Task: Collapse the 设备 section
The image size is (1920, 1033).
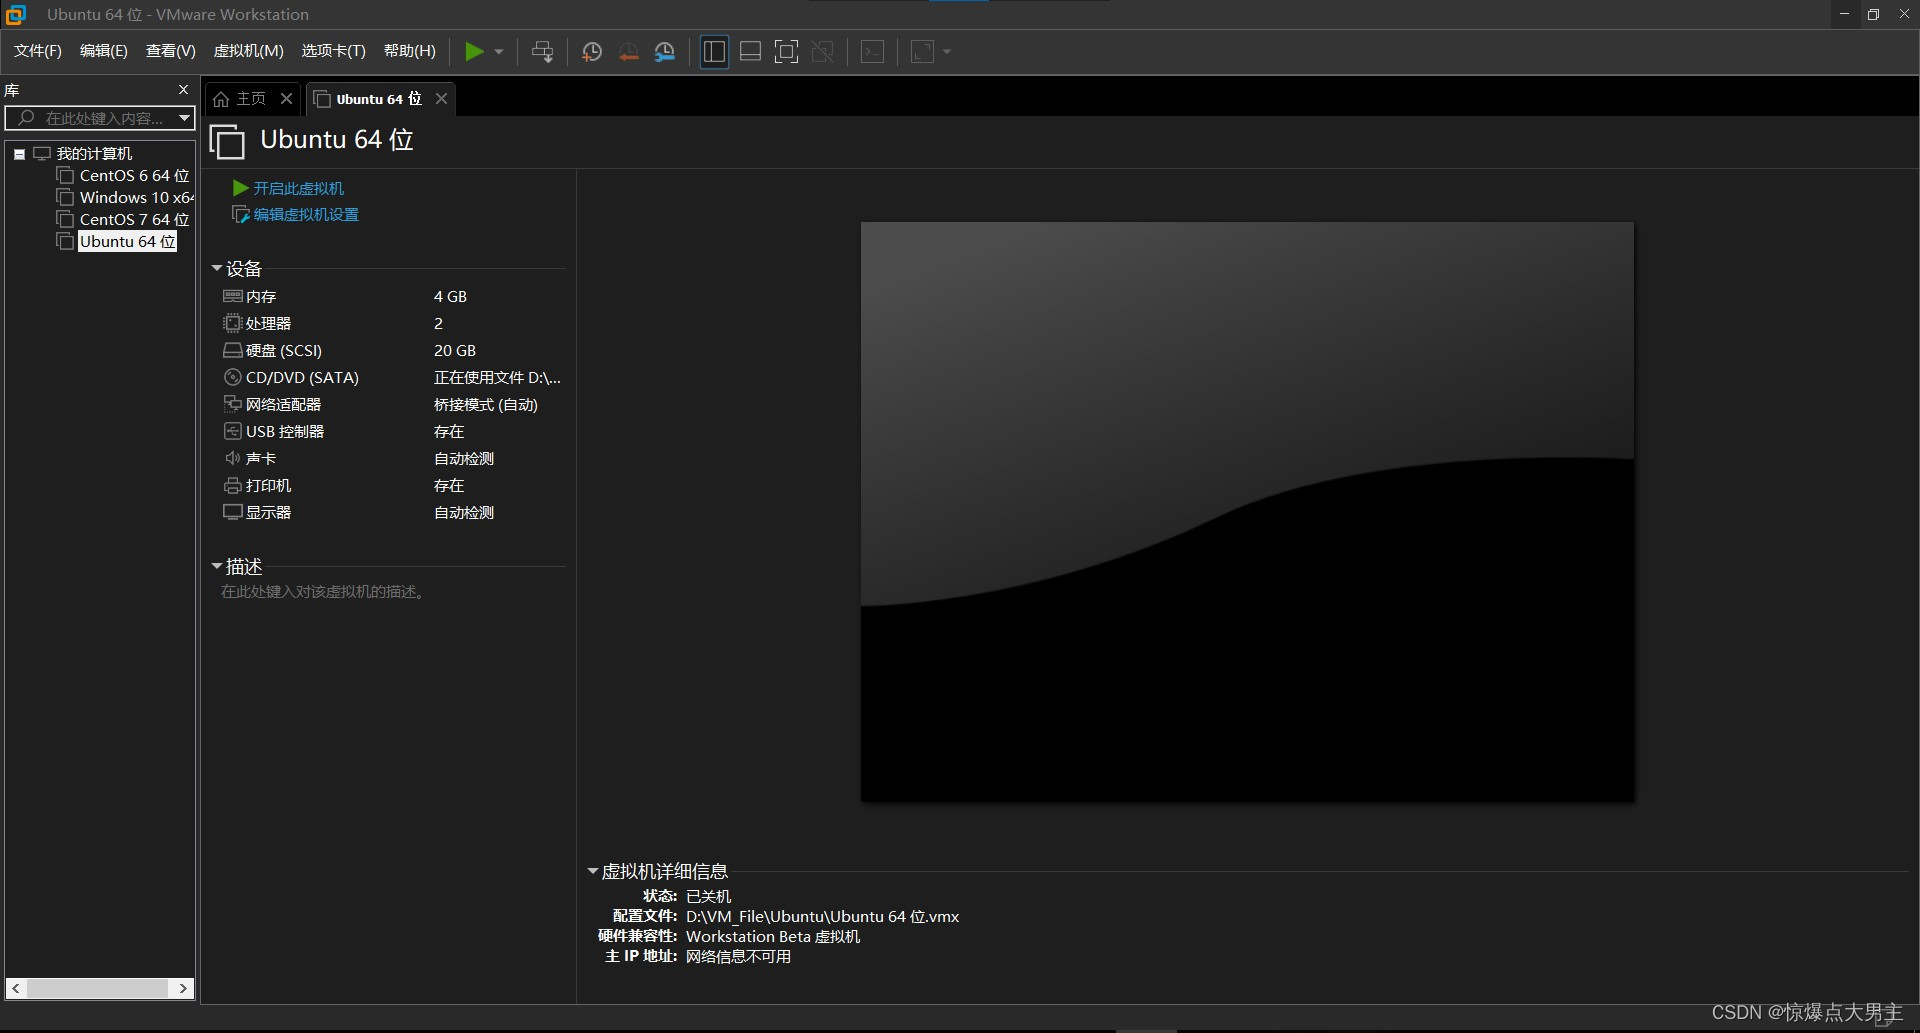Action: 217,268
